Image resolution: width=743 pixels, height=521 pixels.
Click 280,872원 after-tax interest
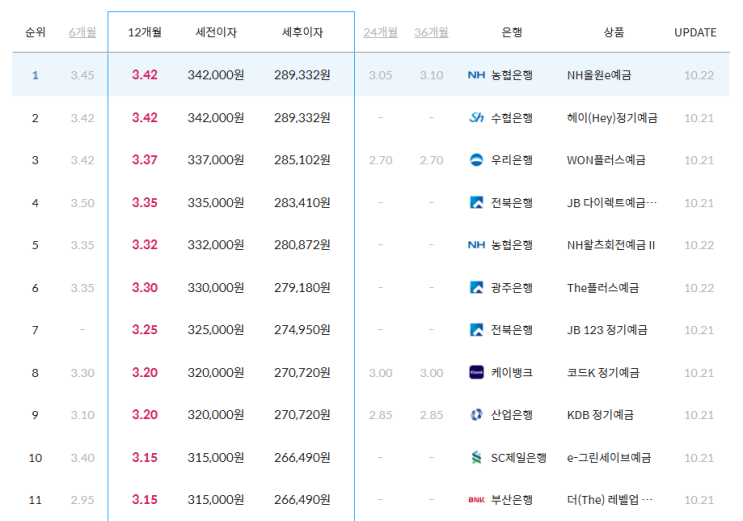click(x=302, y=245)
